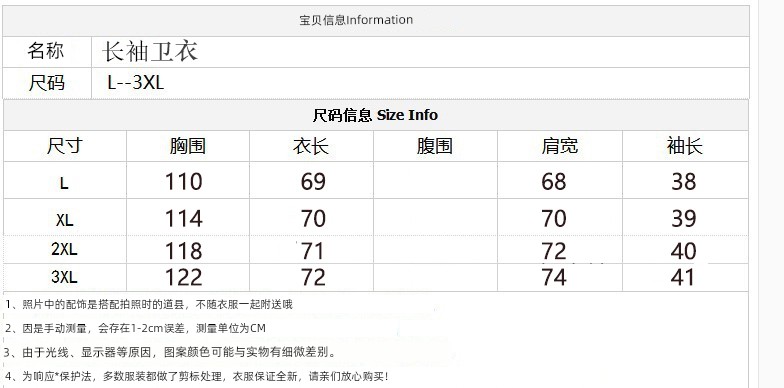Select the 胸围 column header
Image resolution: width=784 pixels, height=388 pixels.
(x=188, y=146)
